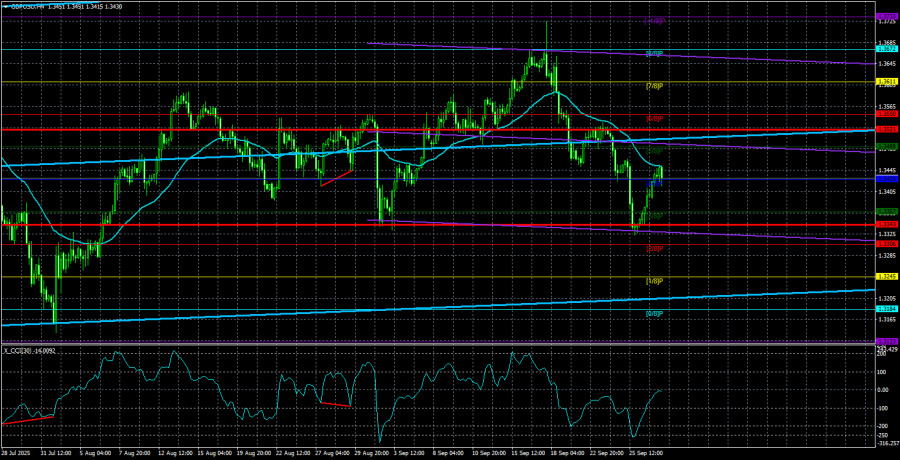The width and height of the screenshot is (900, 460).
Task: Click the red divergence line on price chart
Action: (336, 177)
